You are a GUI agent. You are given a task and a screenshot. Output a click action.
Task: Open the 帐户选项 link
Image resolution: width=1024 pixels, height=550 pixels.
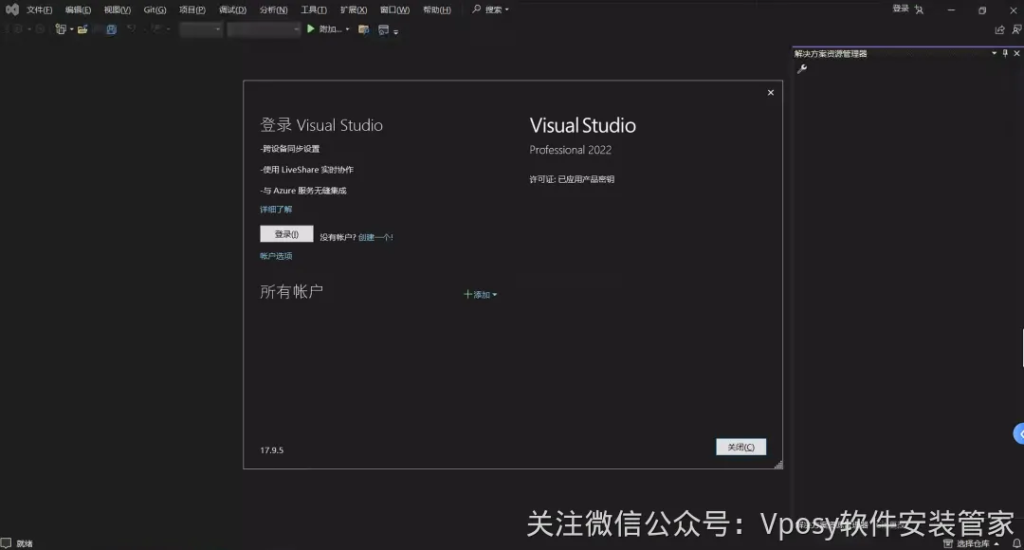[x=276, y=256]
